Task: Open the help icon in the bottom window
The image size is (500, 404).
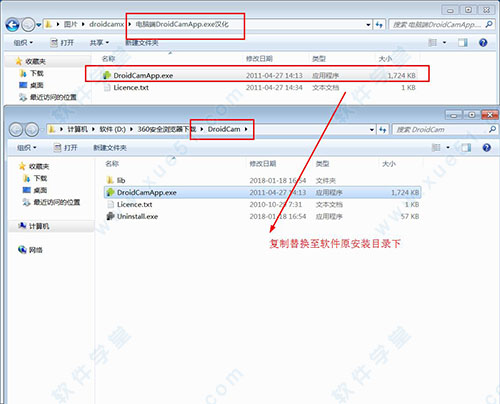Action: point(486,148)
